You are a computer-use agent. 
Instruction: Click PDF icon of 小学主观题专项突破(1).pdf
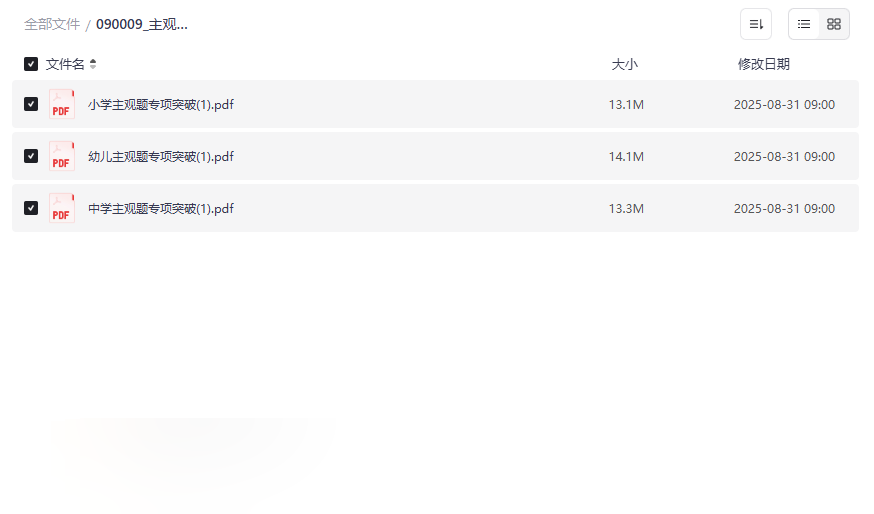[62, 104]
